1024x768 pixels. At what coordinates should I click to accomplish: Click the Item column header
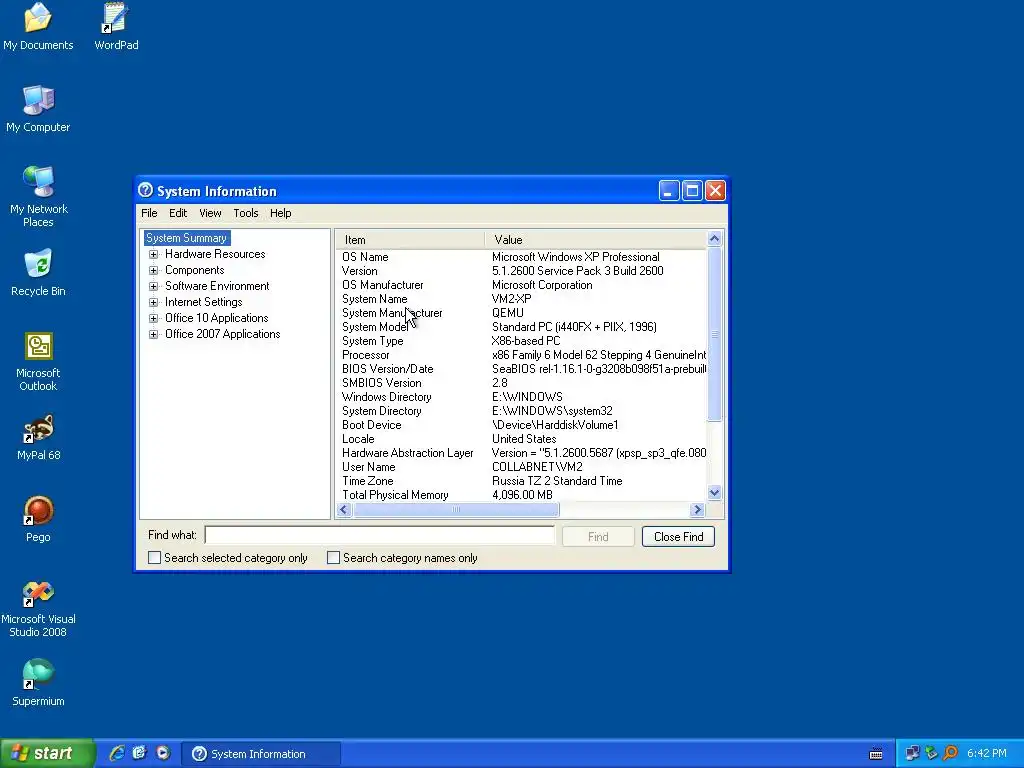coord(410,240)
